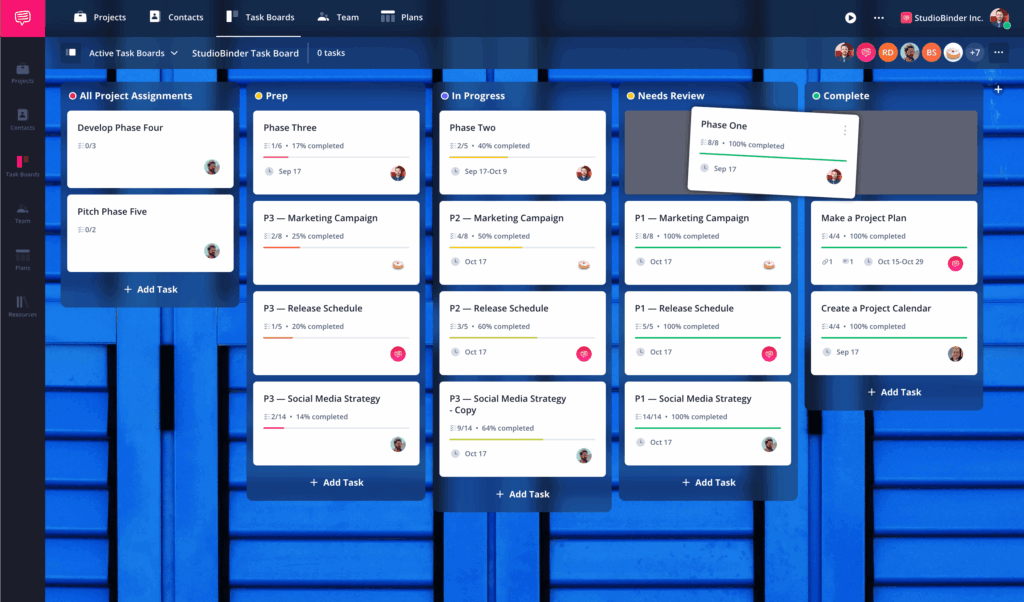Click the yellow dot beside Prep header

259,96
